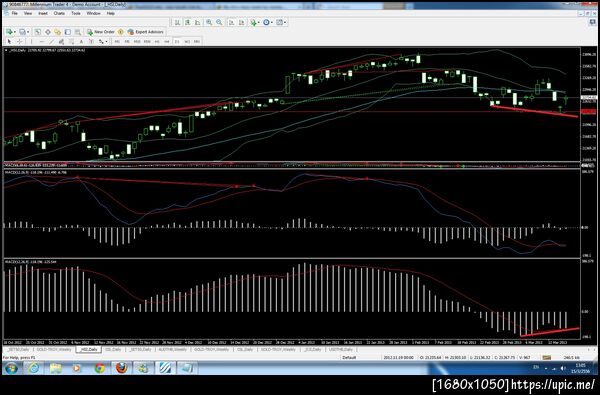Select the equidistant channel tool
The image size is (600, 395).
point(61,41)
